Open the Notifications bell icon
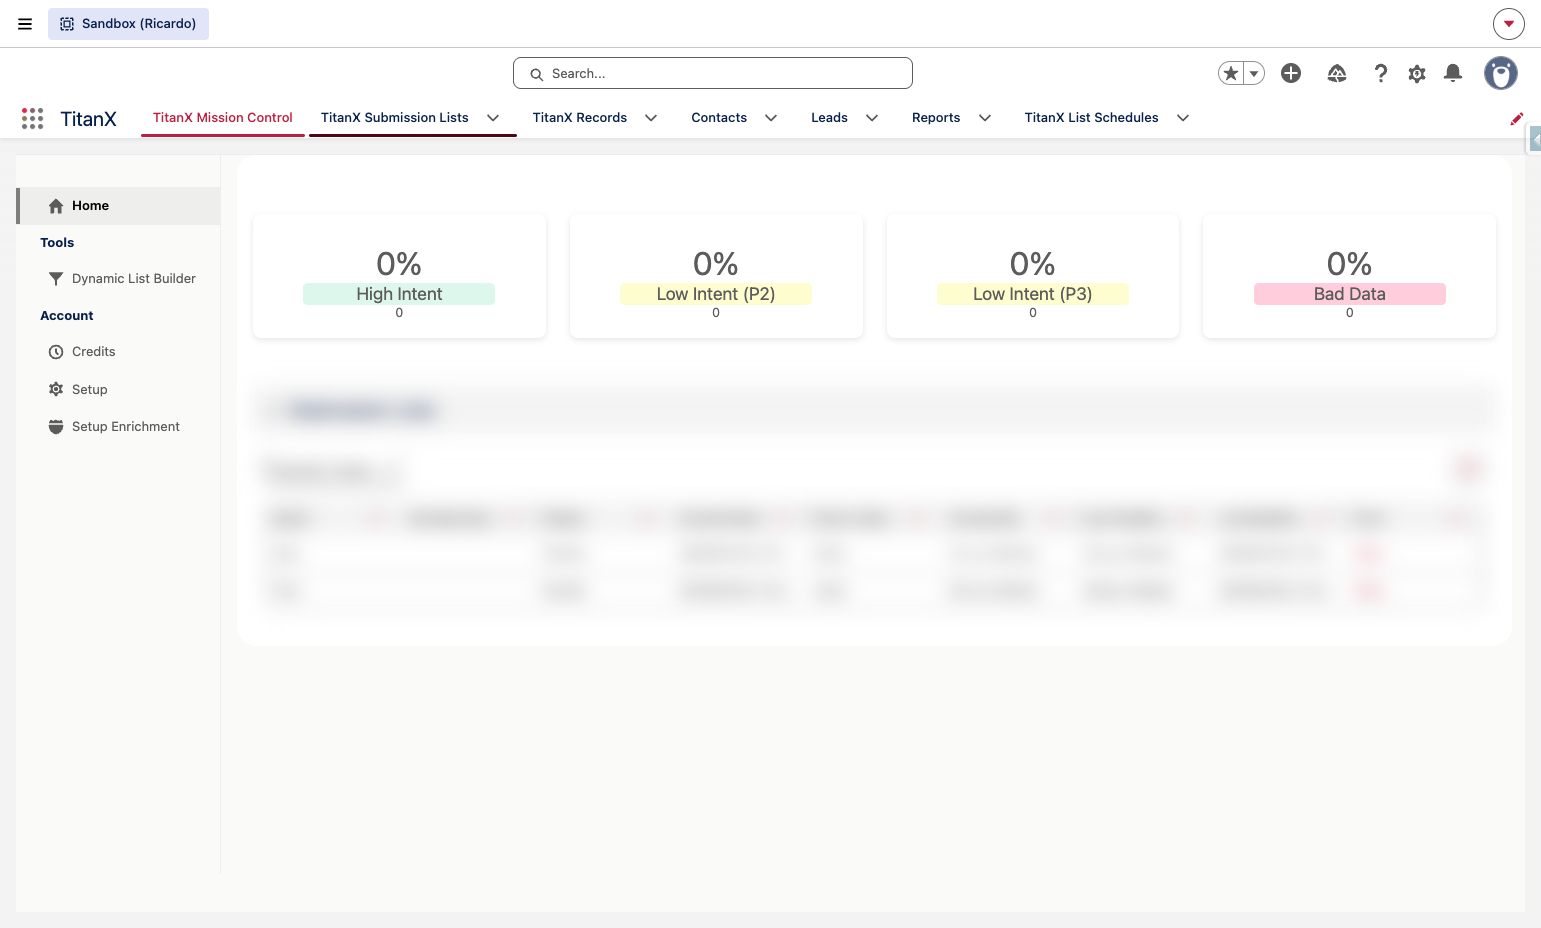This screenshot has height=928, width=1541. pos(1453,73)
